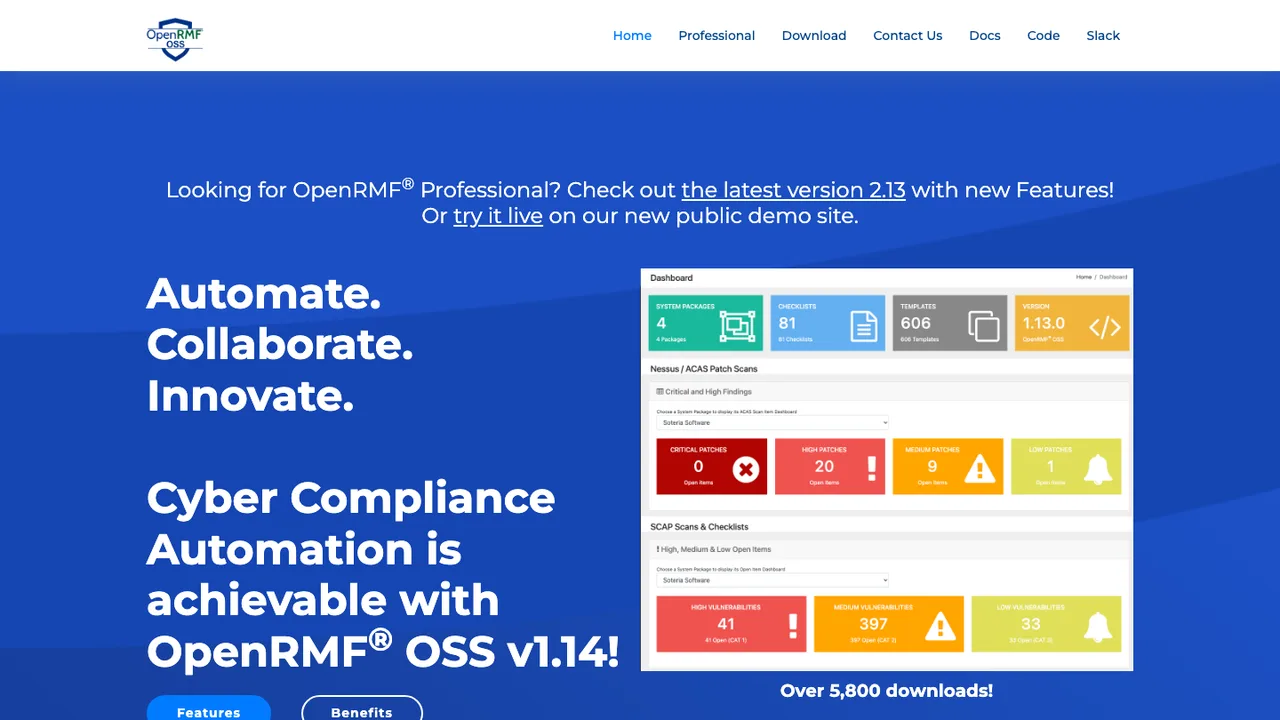
Task: Click the OpenRMF OSS shield logo
Action: [x=175, y=39]
